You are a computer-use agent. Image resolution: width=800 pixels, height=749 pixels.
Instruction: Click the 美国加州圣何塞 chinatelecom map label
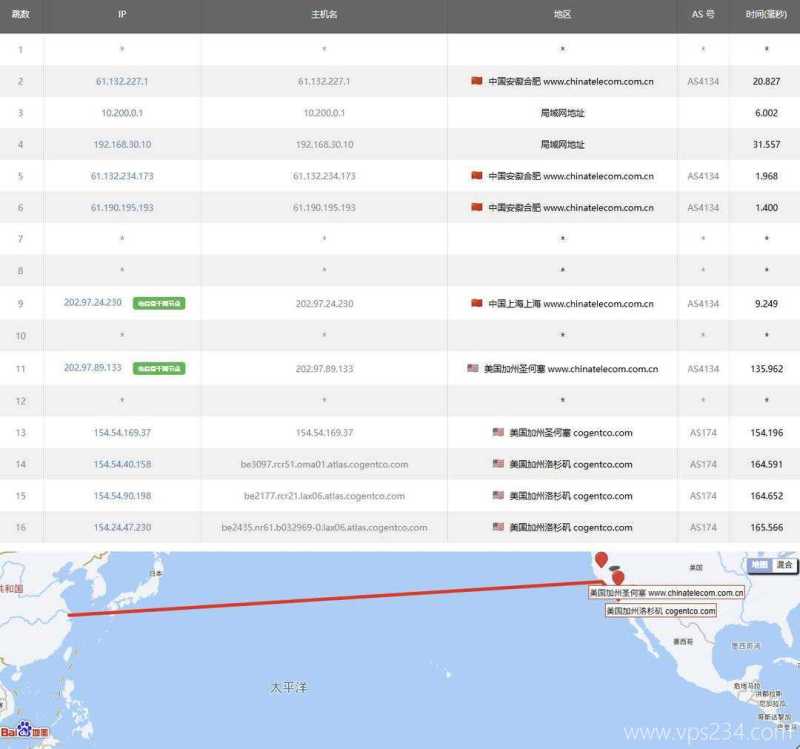(666, 592)
